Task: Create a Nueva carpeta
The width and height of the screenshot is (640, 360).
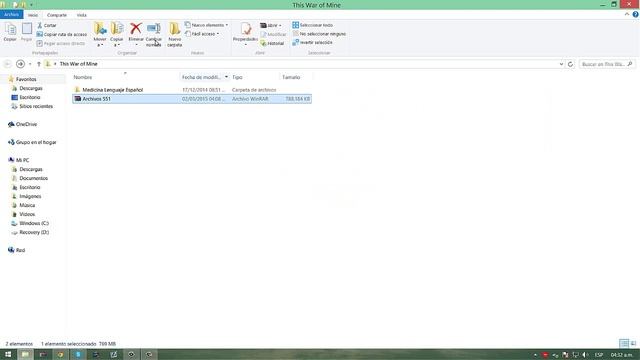Action: (x=175, y=34)
